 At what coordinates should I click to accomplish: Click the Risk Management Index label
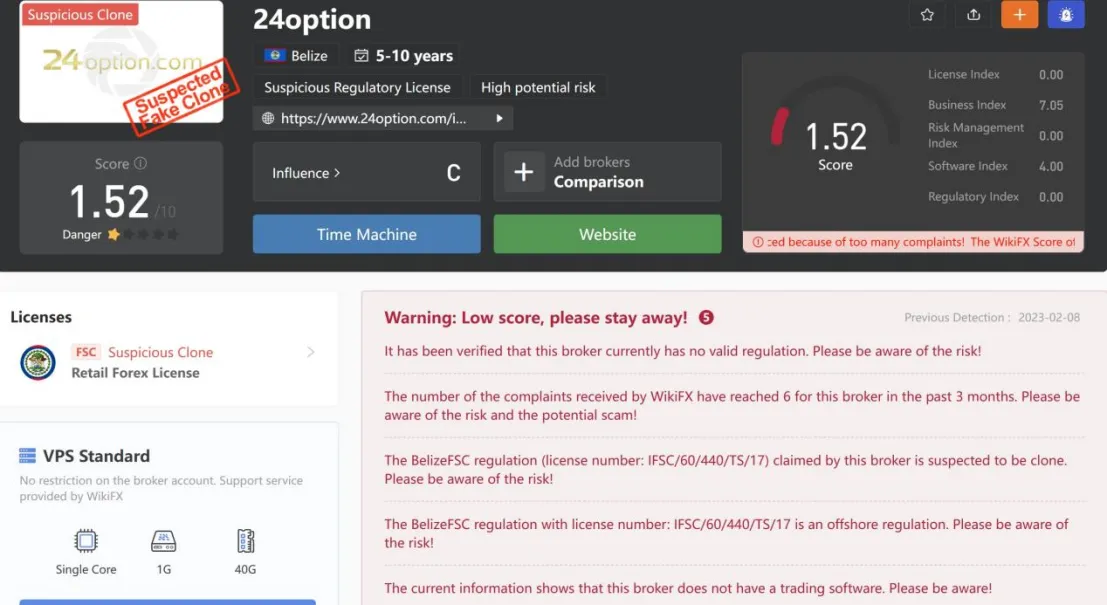(x=976, y=135)
